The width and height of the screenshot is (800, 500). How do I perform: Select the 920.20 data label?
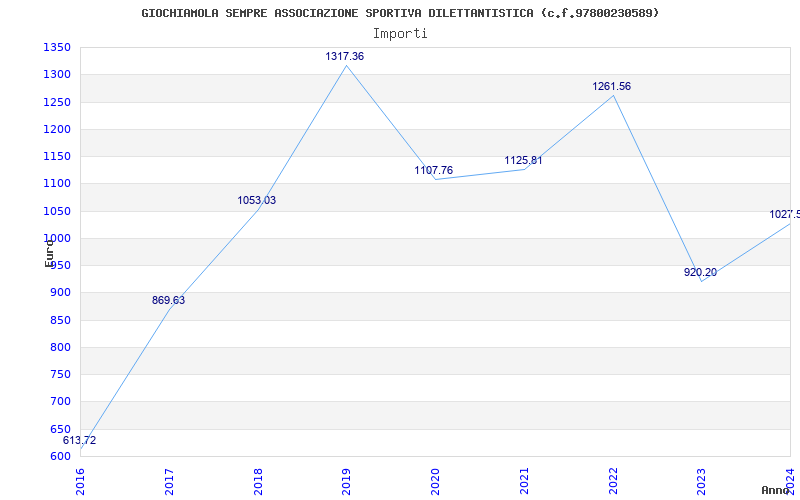[701, 272]
